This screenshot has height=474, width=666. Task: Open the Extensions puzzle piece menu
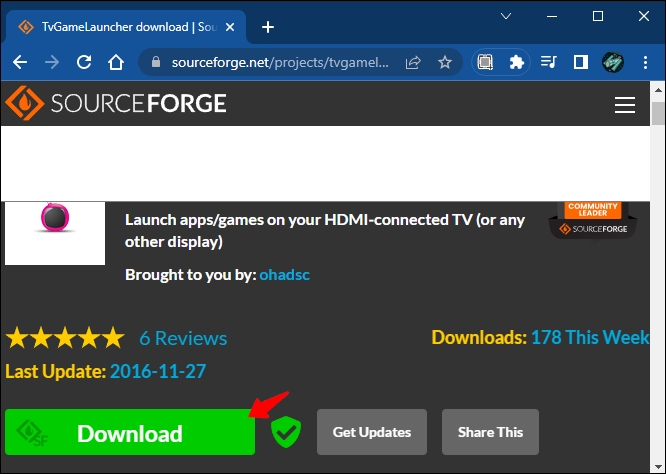[516, 62]
